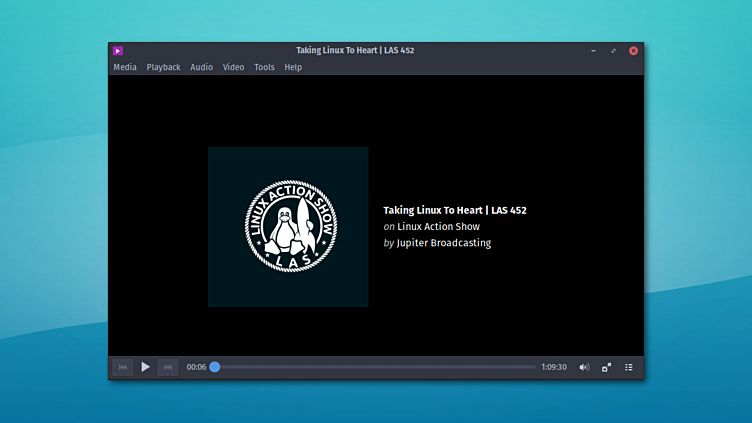Expand the Video menu
Screen dimensions: 752x423
point(233,67)
